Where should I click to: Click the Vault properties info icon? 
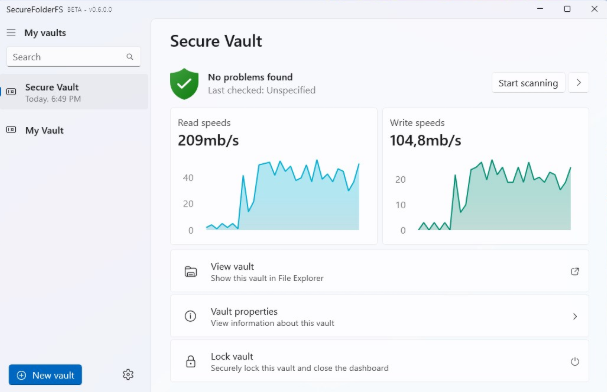[190, 316]
